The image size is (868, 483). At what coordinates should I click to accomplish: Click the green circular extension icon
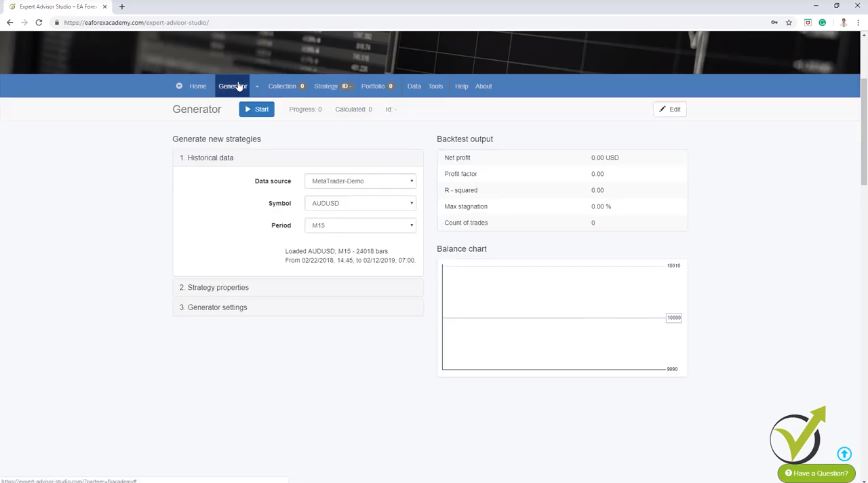823,23
